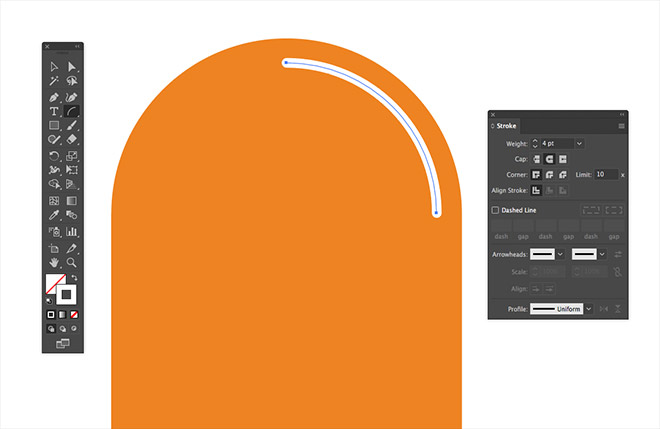
Task: Open the end arrowhead dropdown
Action: coord(602,254)
